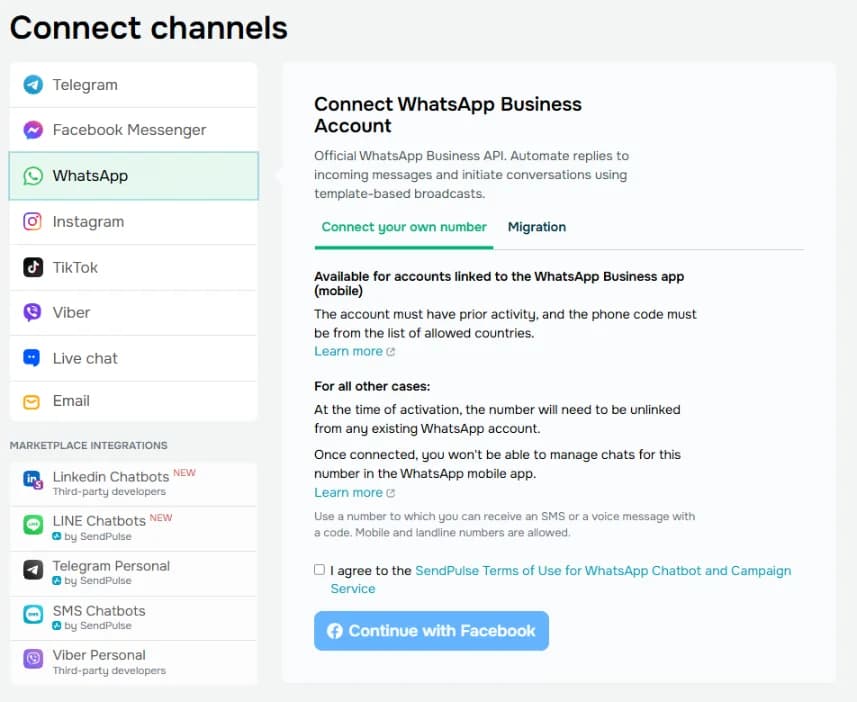This screenshot has width=857, height=702.
Task: Open Learn more link under other cases
Action: [x=354, y=493]
